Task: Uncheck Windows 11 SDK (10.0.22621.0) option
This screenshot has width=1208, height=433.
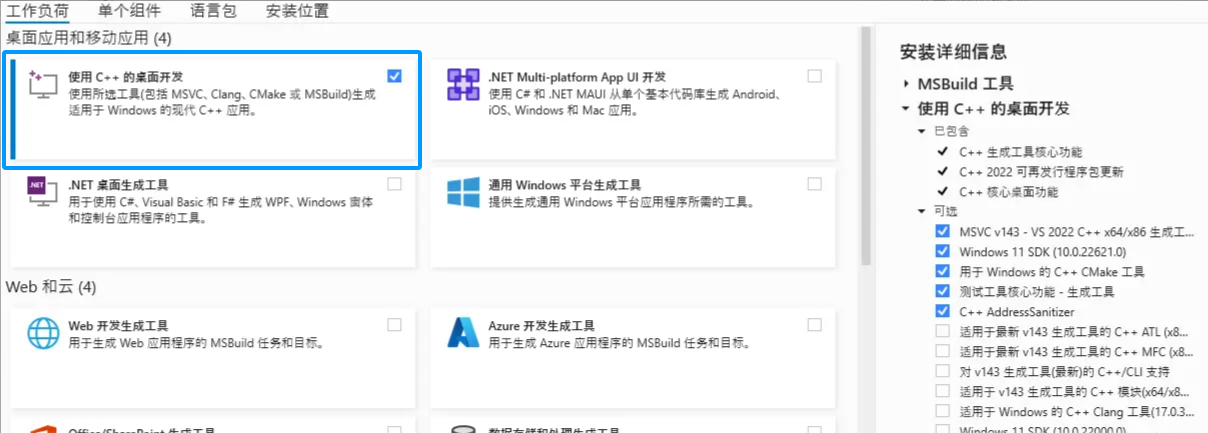Action: (x=942, y=251)
